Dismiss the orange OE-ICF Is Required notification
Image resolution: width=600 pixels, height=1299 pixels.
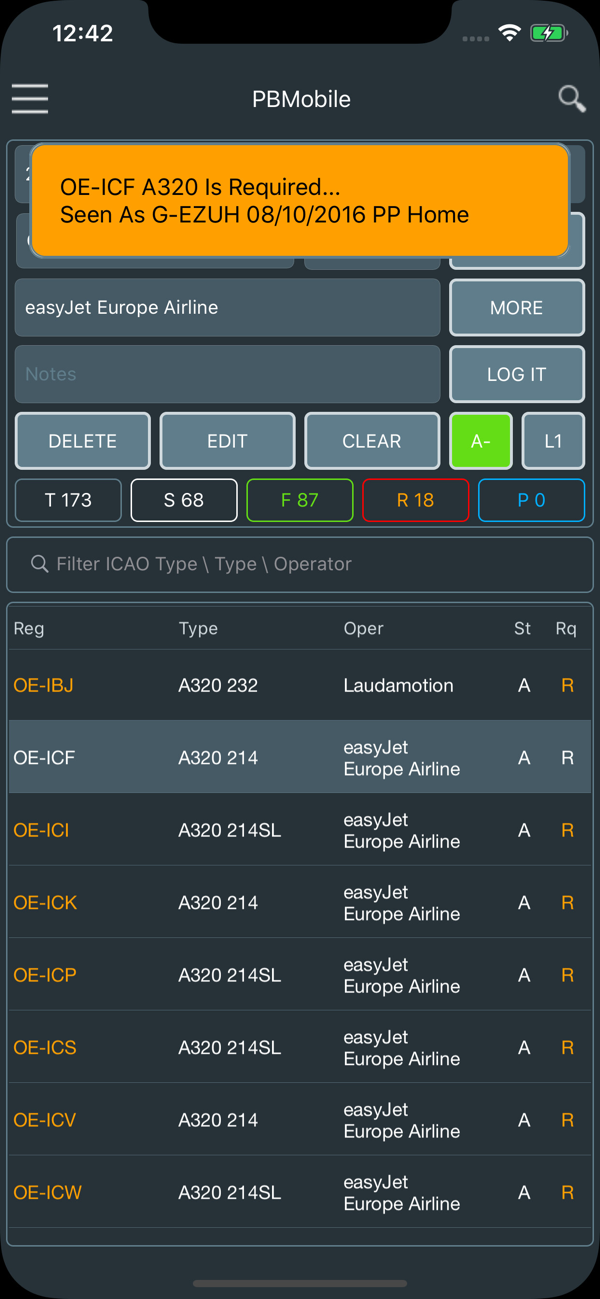pyautogui.click(x=300, y=200)
